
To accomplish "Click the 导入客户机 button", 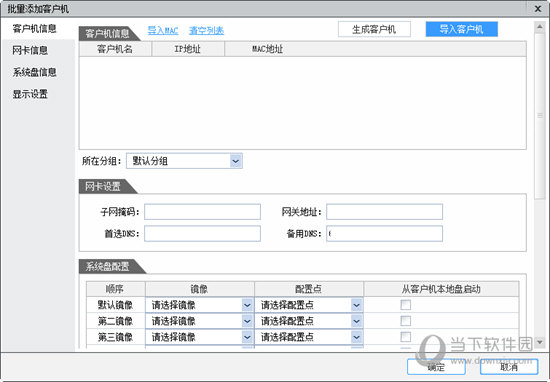I will click(462, 29).
